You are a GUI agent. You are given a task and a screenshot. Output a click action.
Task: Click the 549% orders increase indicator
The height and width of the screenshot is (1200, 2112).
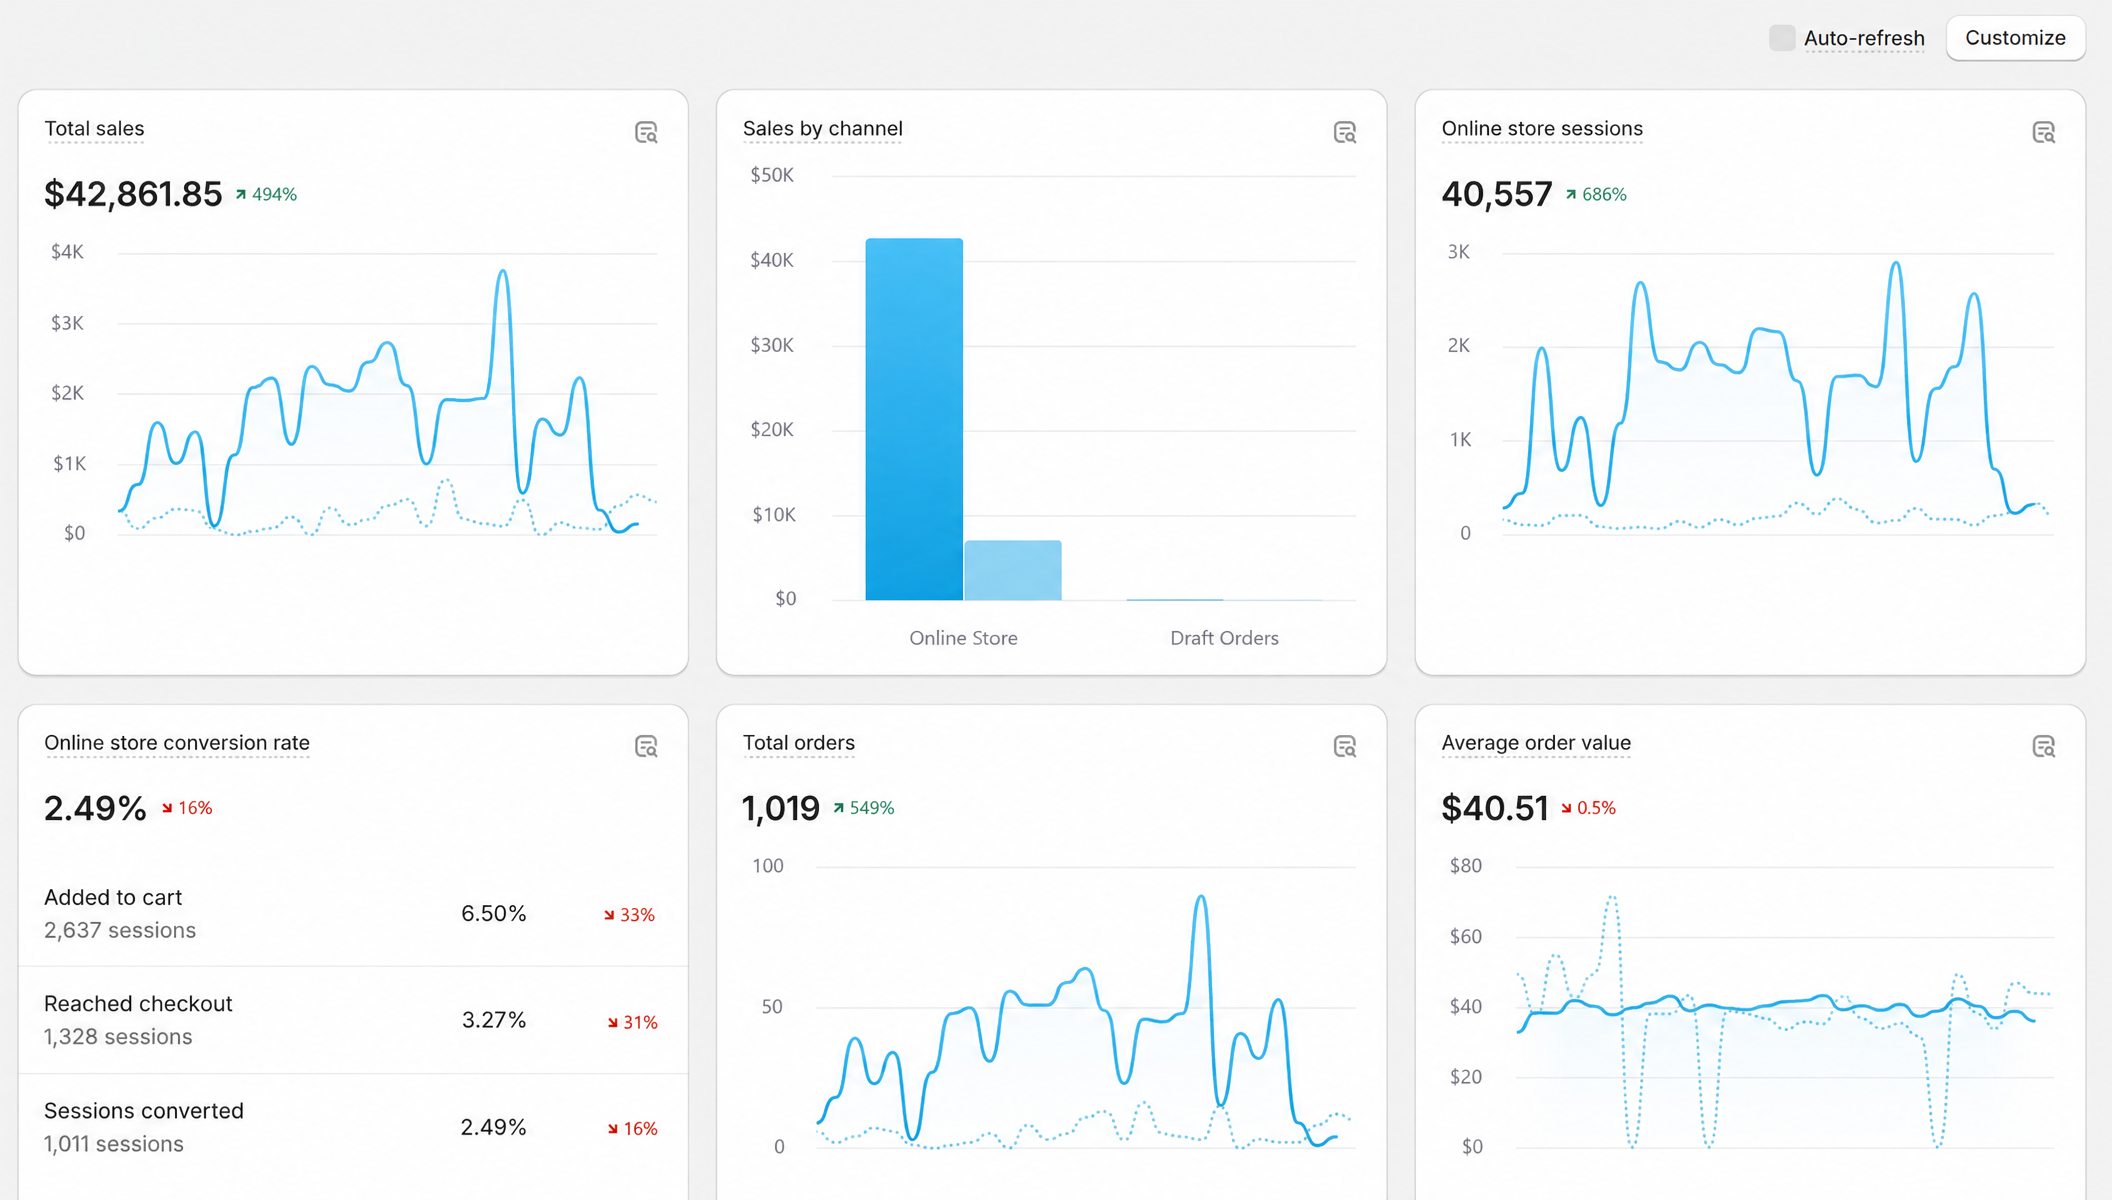(x=864, y=808)
